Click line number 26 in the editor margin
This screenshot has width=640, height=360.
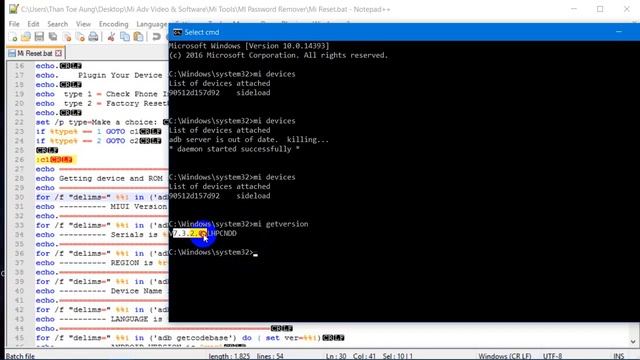coord(19,160)
